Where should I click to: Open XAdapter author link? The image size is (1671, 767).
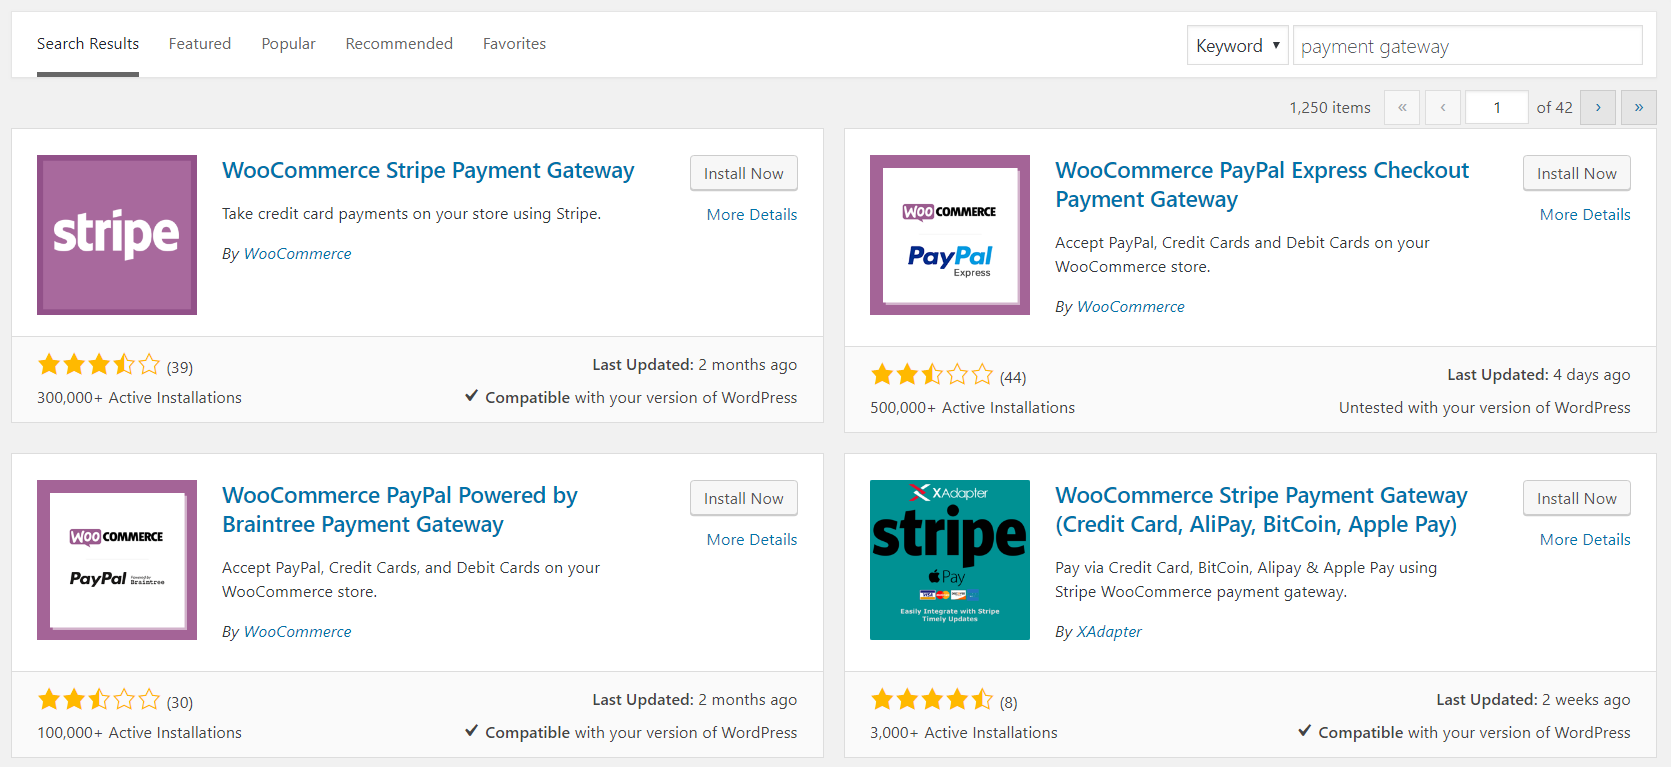pyautogui.click(x=1109, y=631)
